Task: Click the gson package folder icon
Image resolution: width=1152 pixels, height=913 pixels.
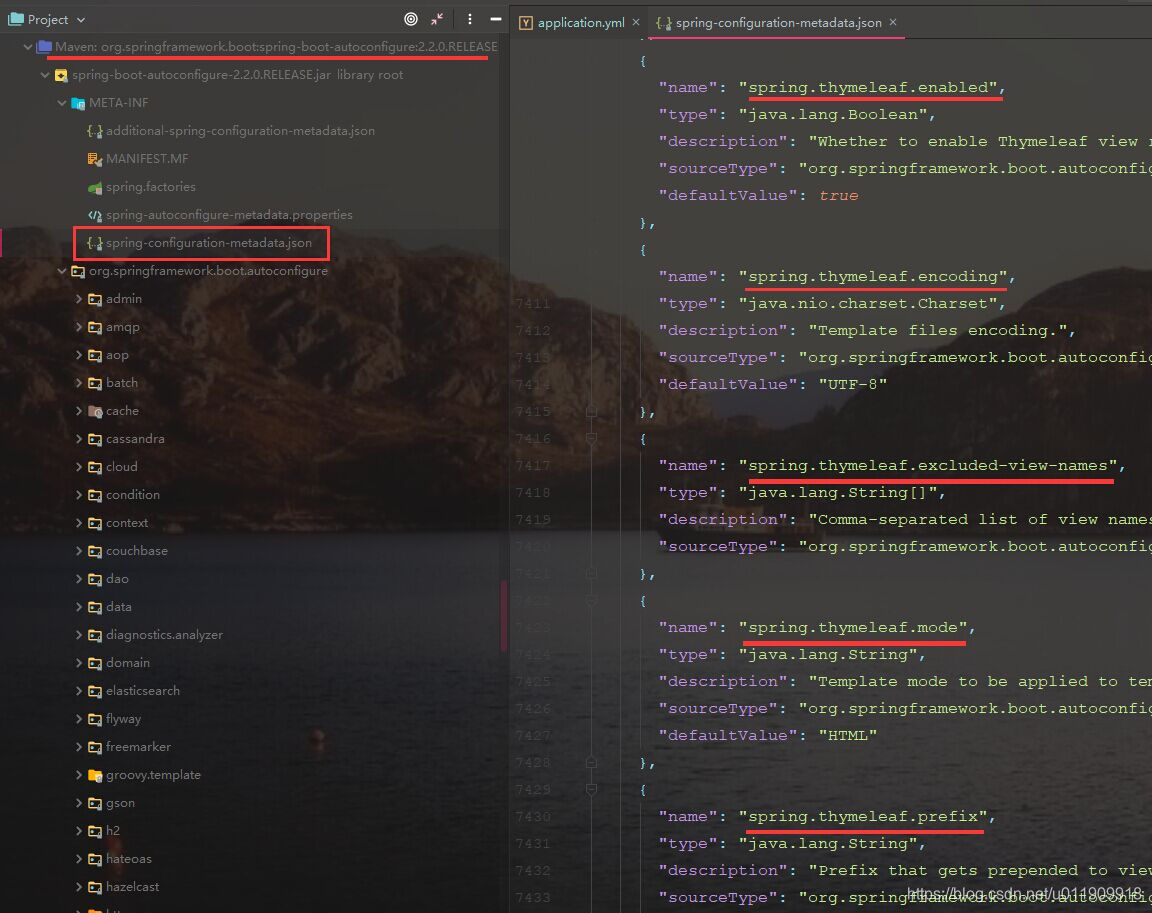Action: pos(95,803)
